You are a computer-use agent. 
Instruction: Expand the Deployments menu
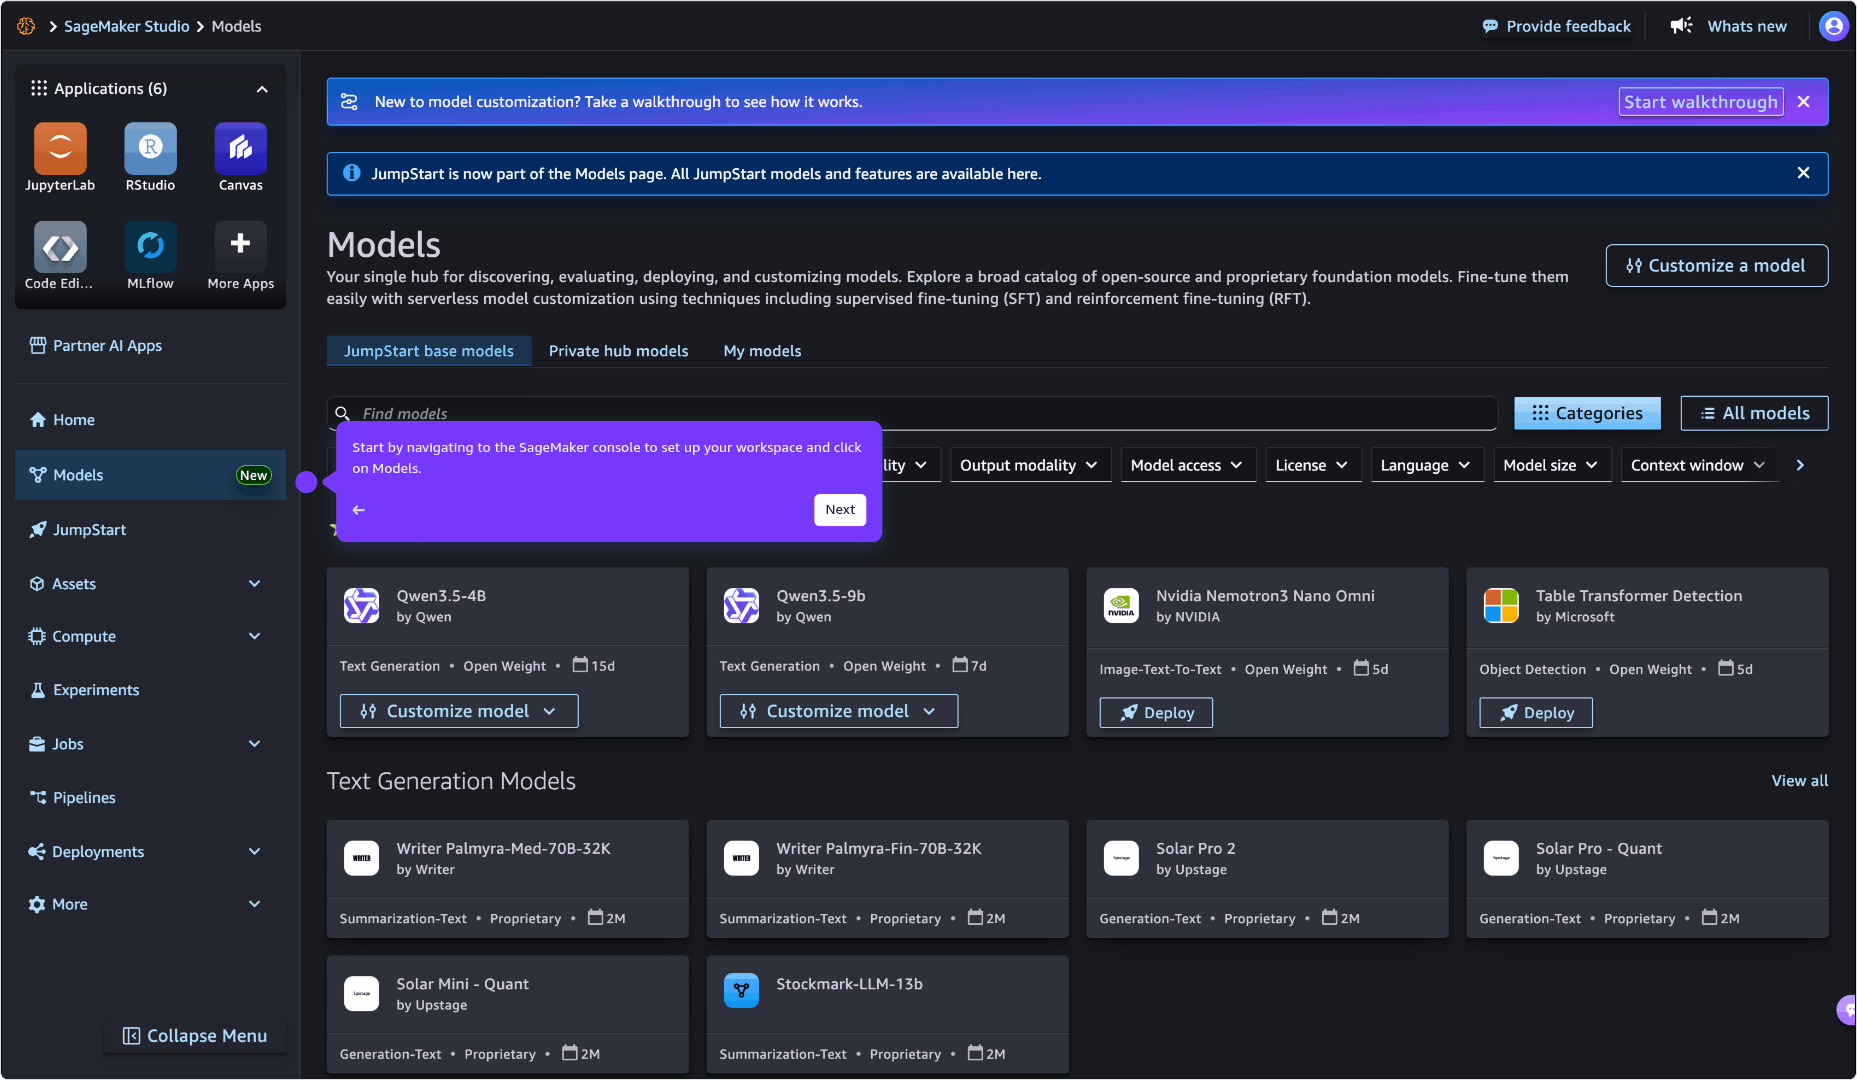tap(254, 852)
